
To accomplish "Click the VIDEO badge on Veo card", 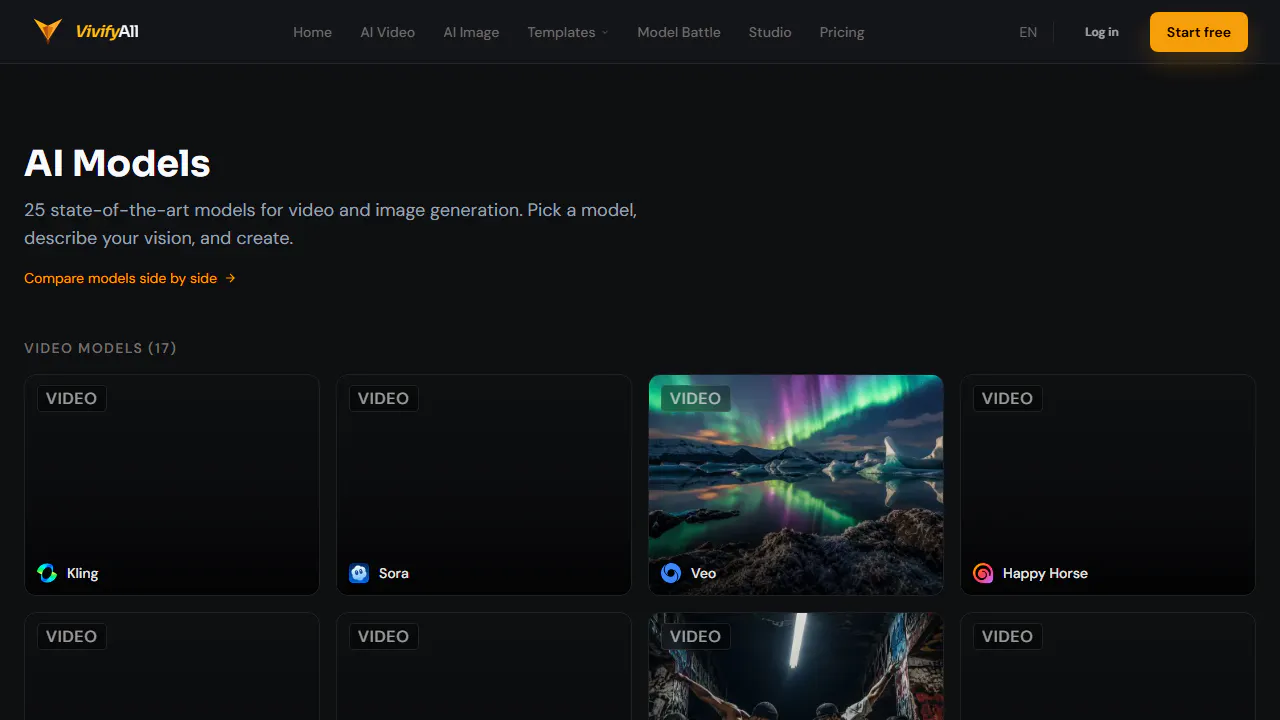I will coord(696,398).
